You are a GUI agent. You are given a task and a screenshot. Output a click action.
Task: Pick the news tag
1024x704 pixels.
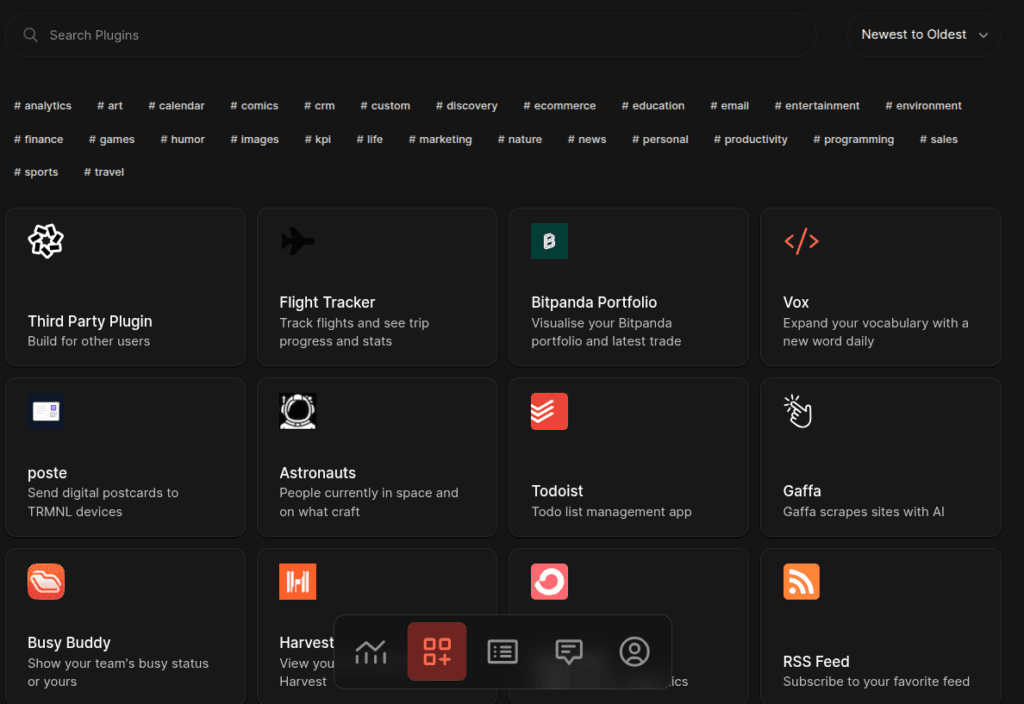(587, 139)
